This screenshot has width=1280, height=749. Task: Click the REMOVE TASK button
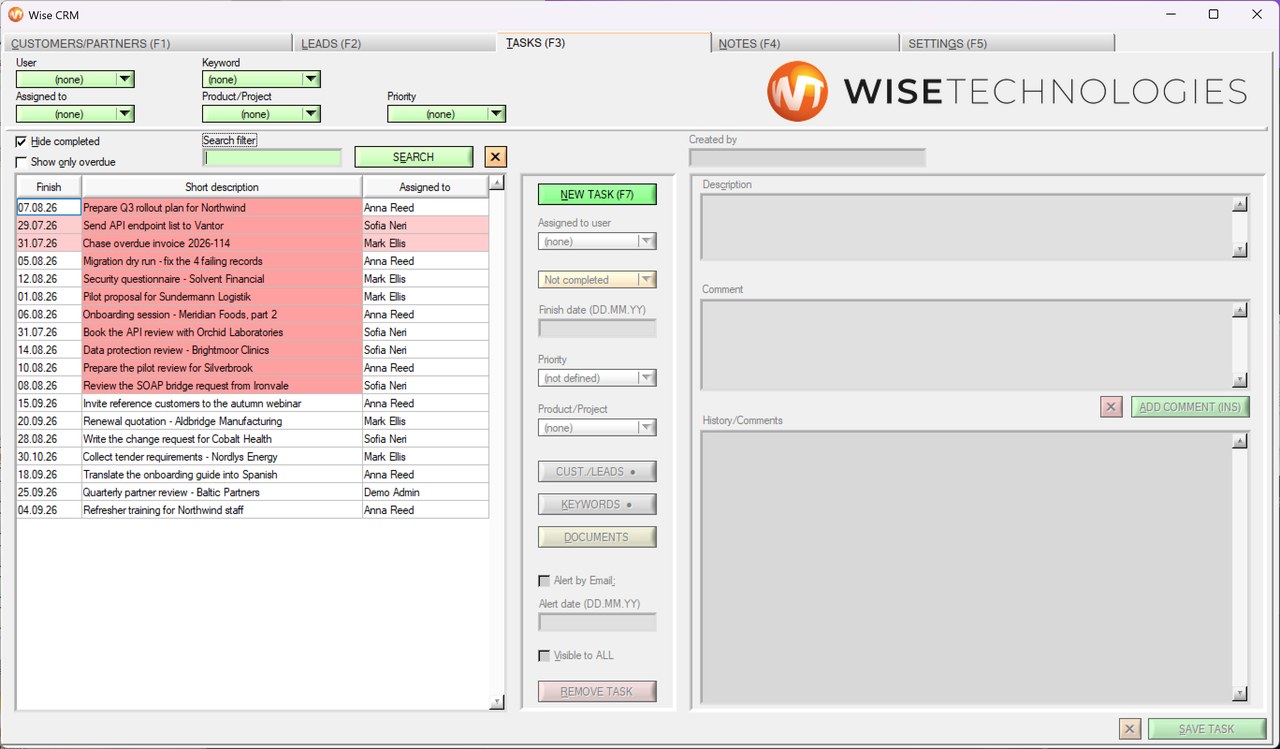597,692
